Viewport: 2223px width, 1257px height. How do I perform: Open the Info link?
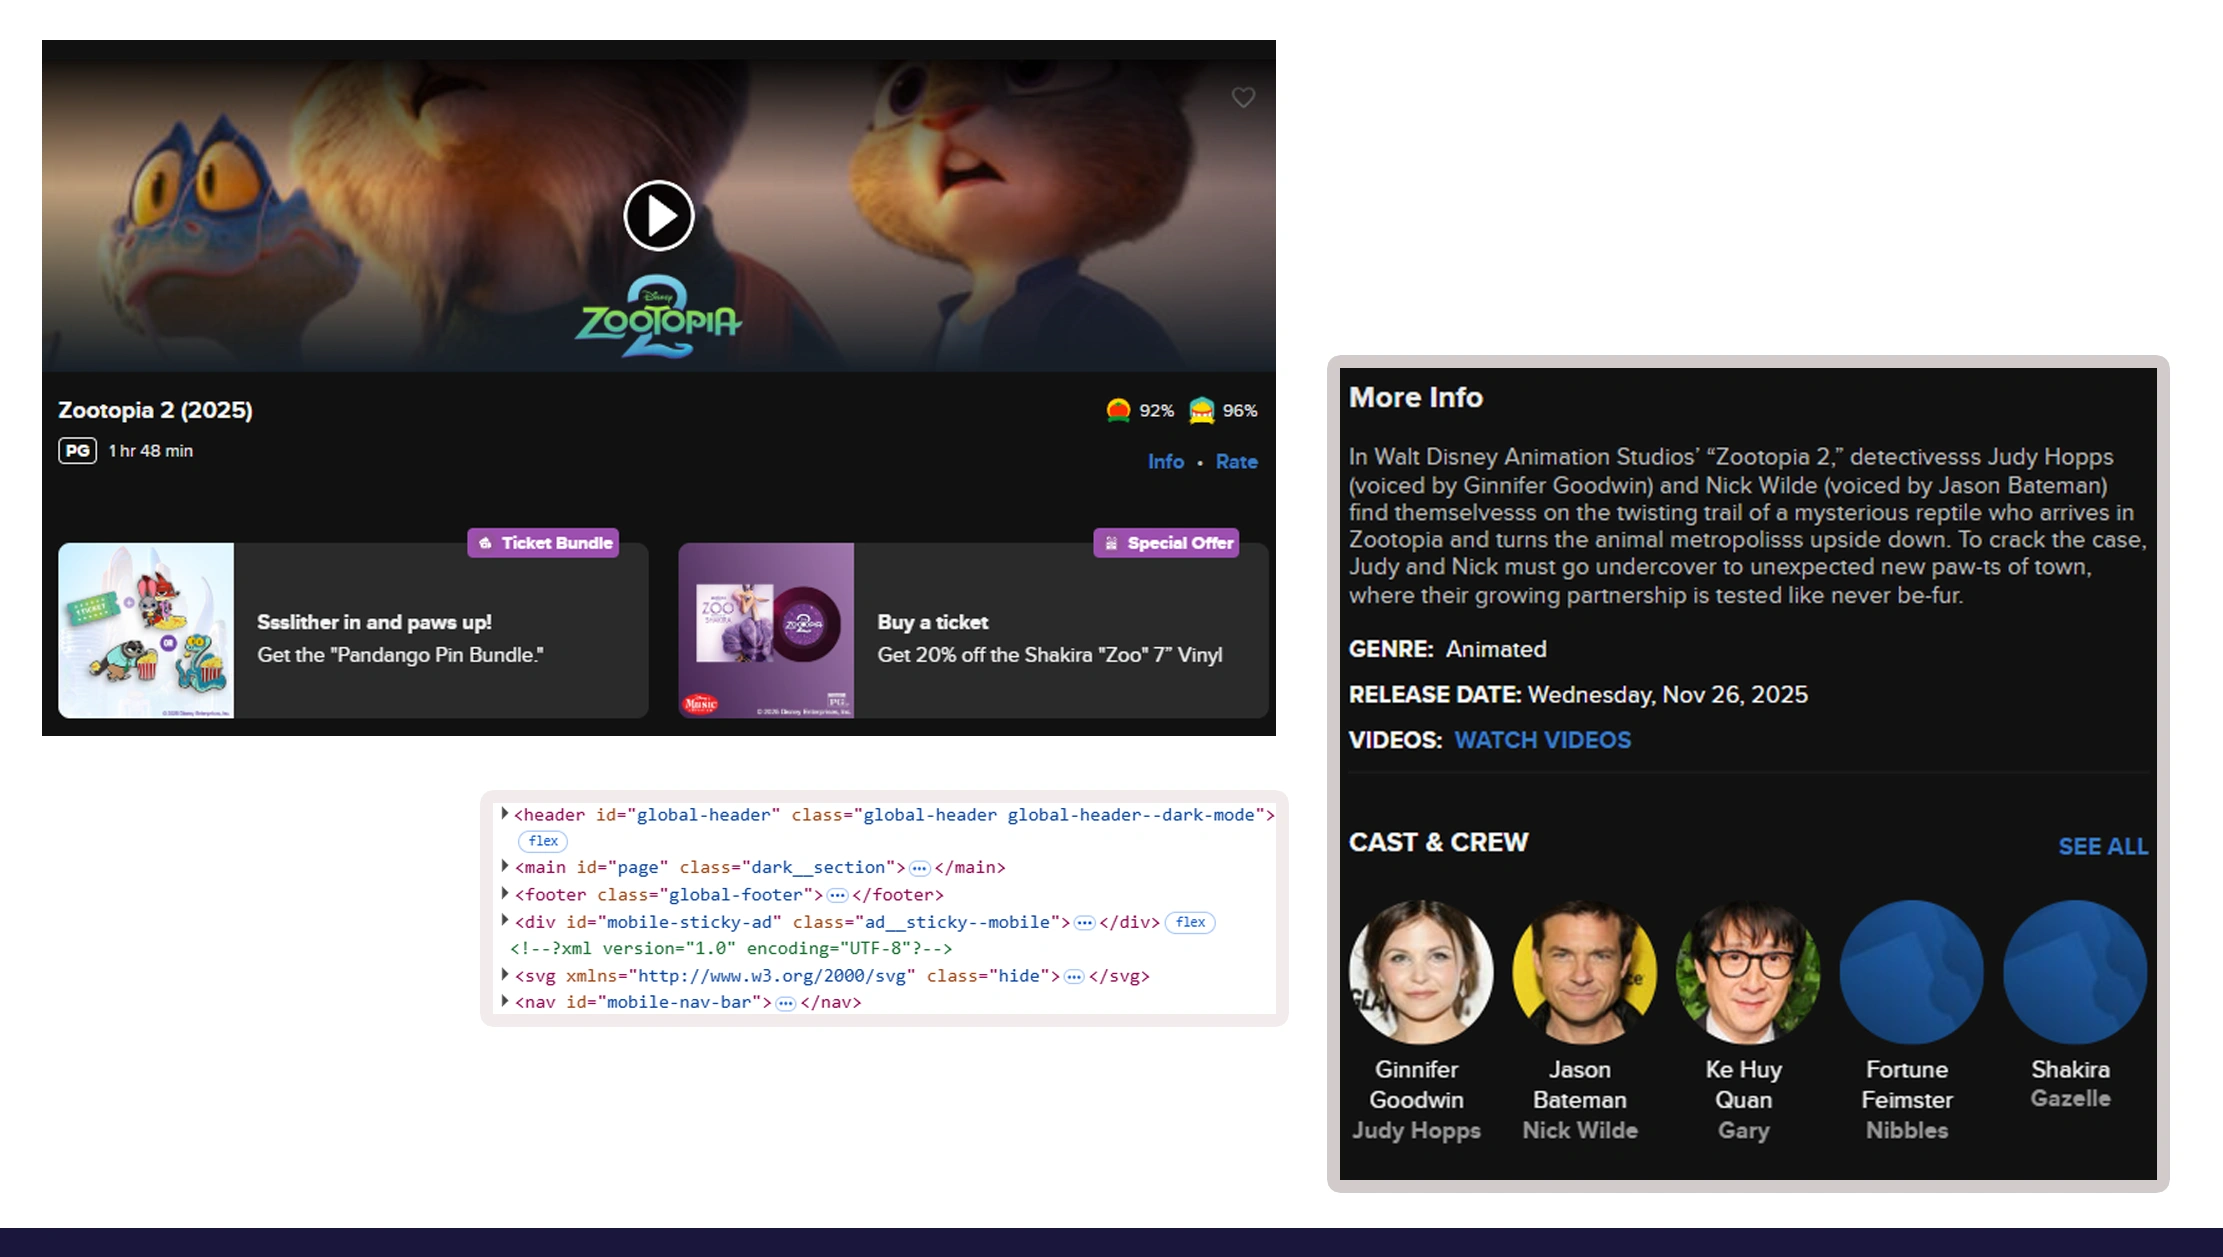[x=1165, y=462]
